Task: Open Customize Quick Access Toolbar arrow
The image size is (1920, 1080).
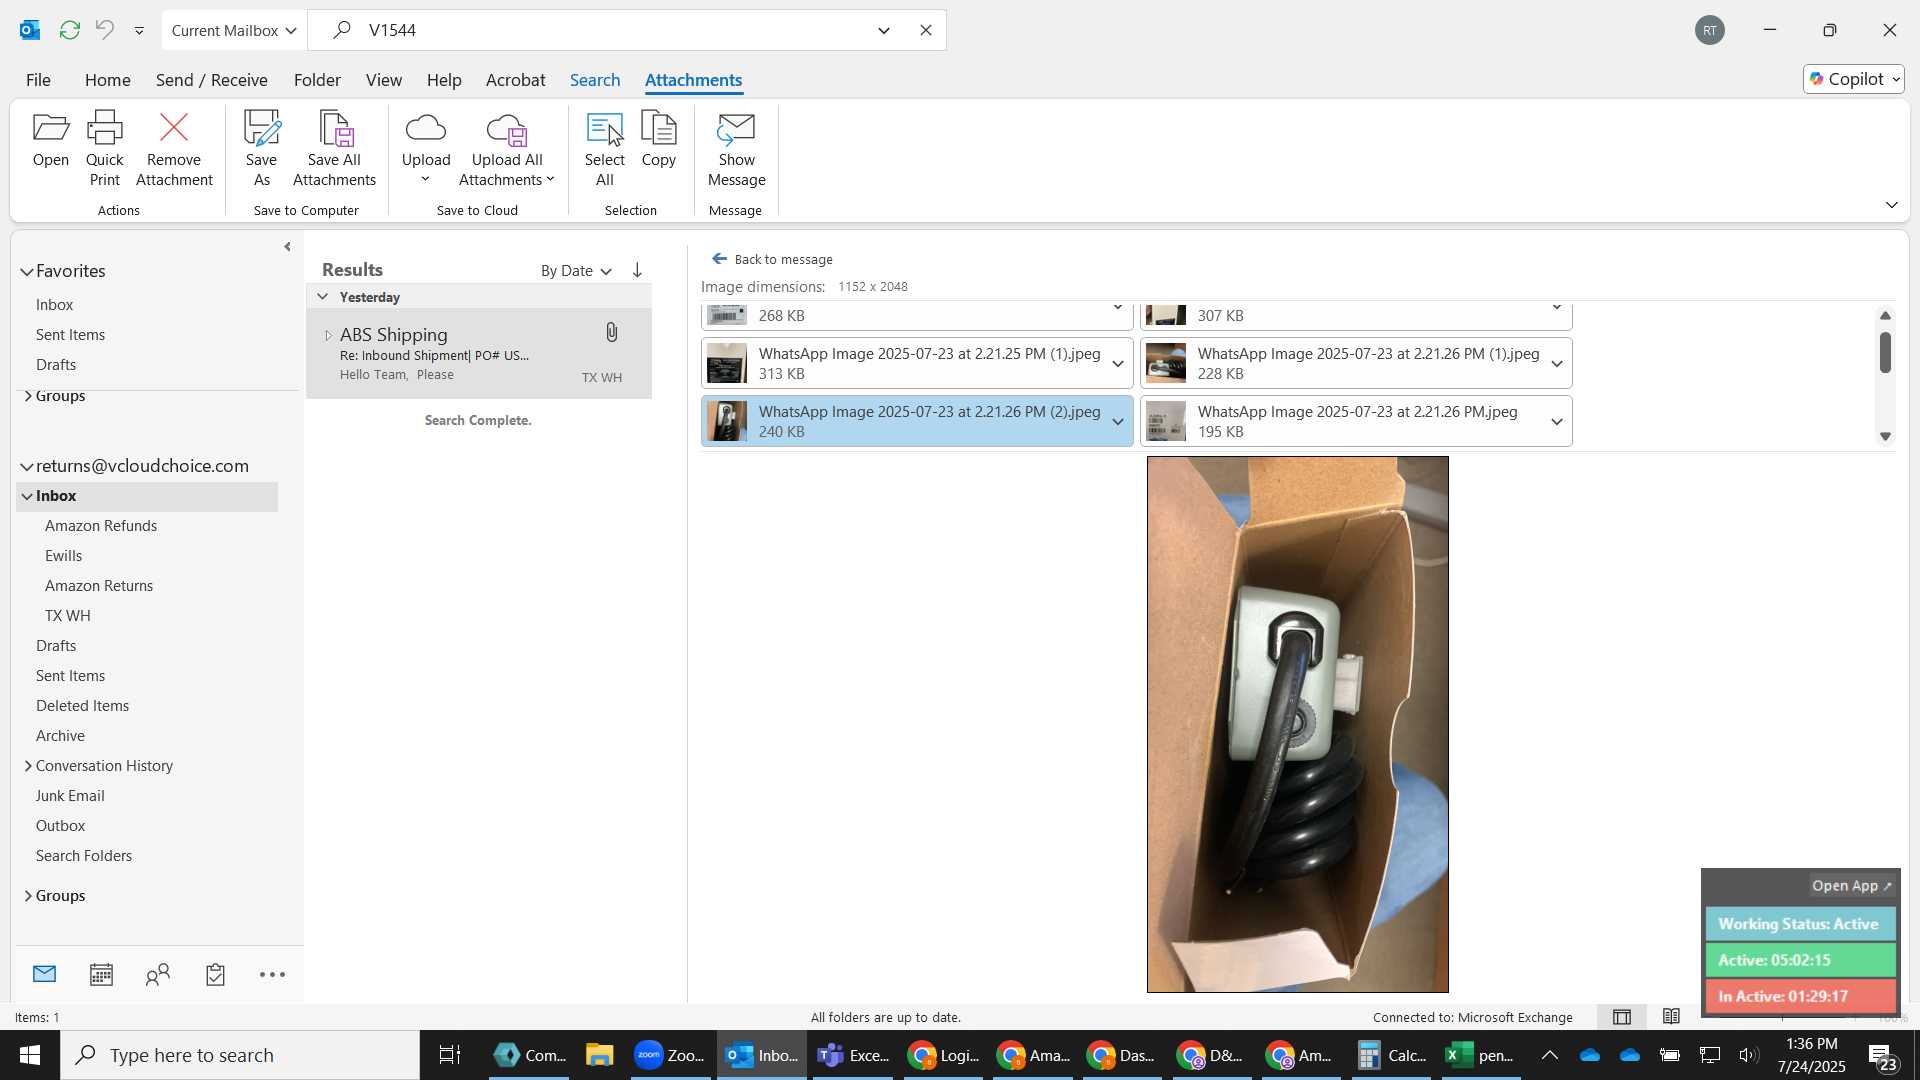Action: (139, 31)
